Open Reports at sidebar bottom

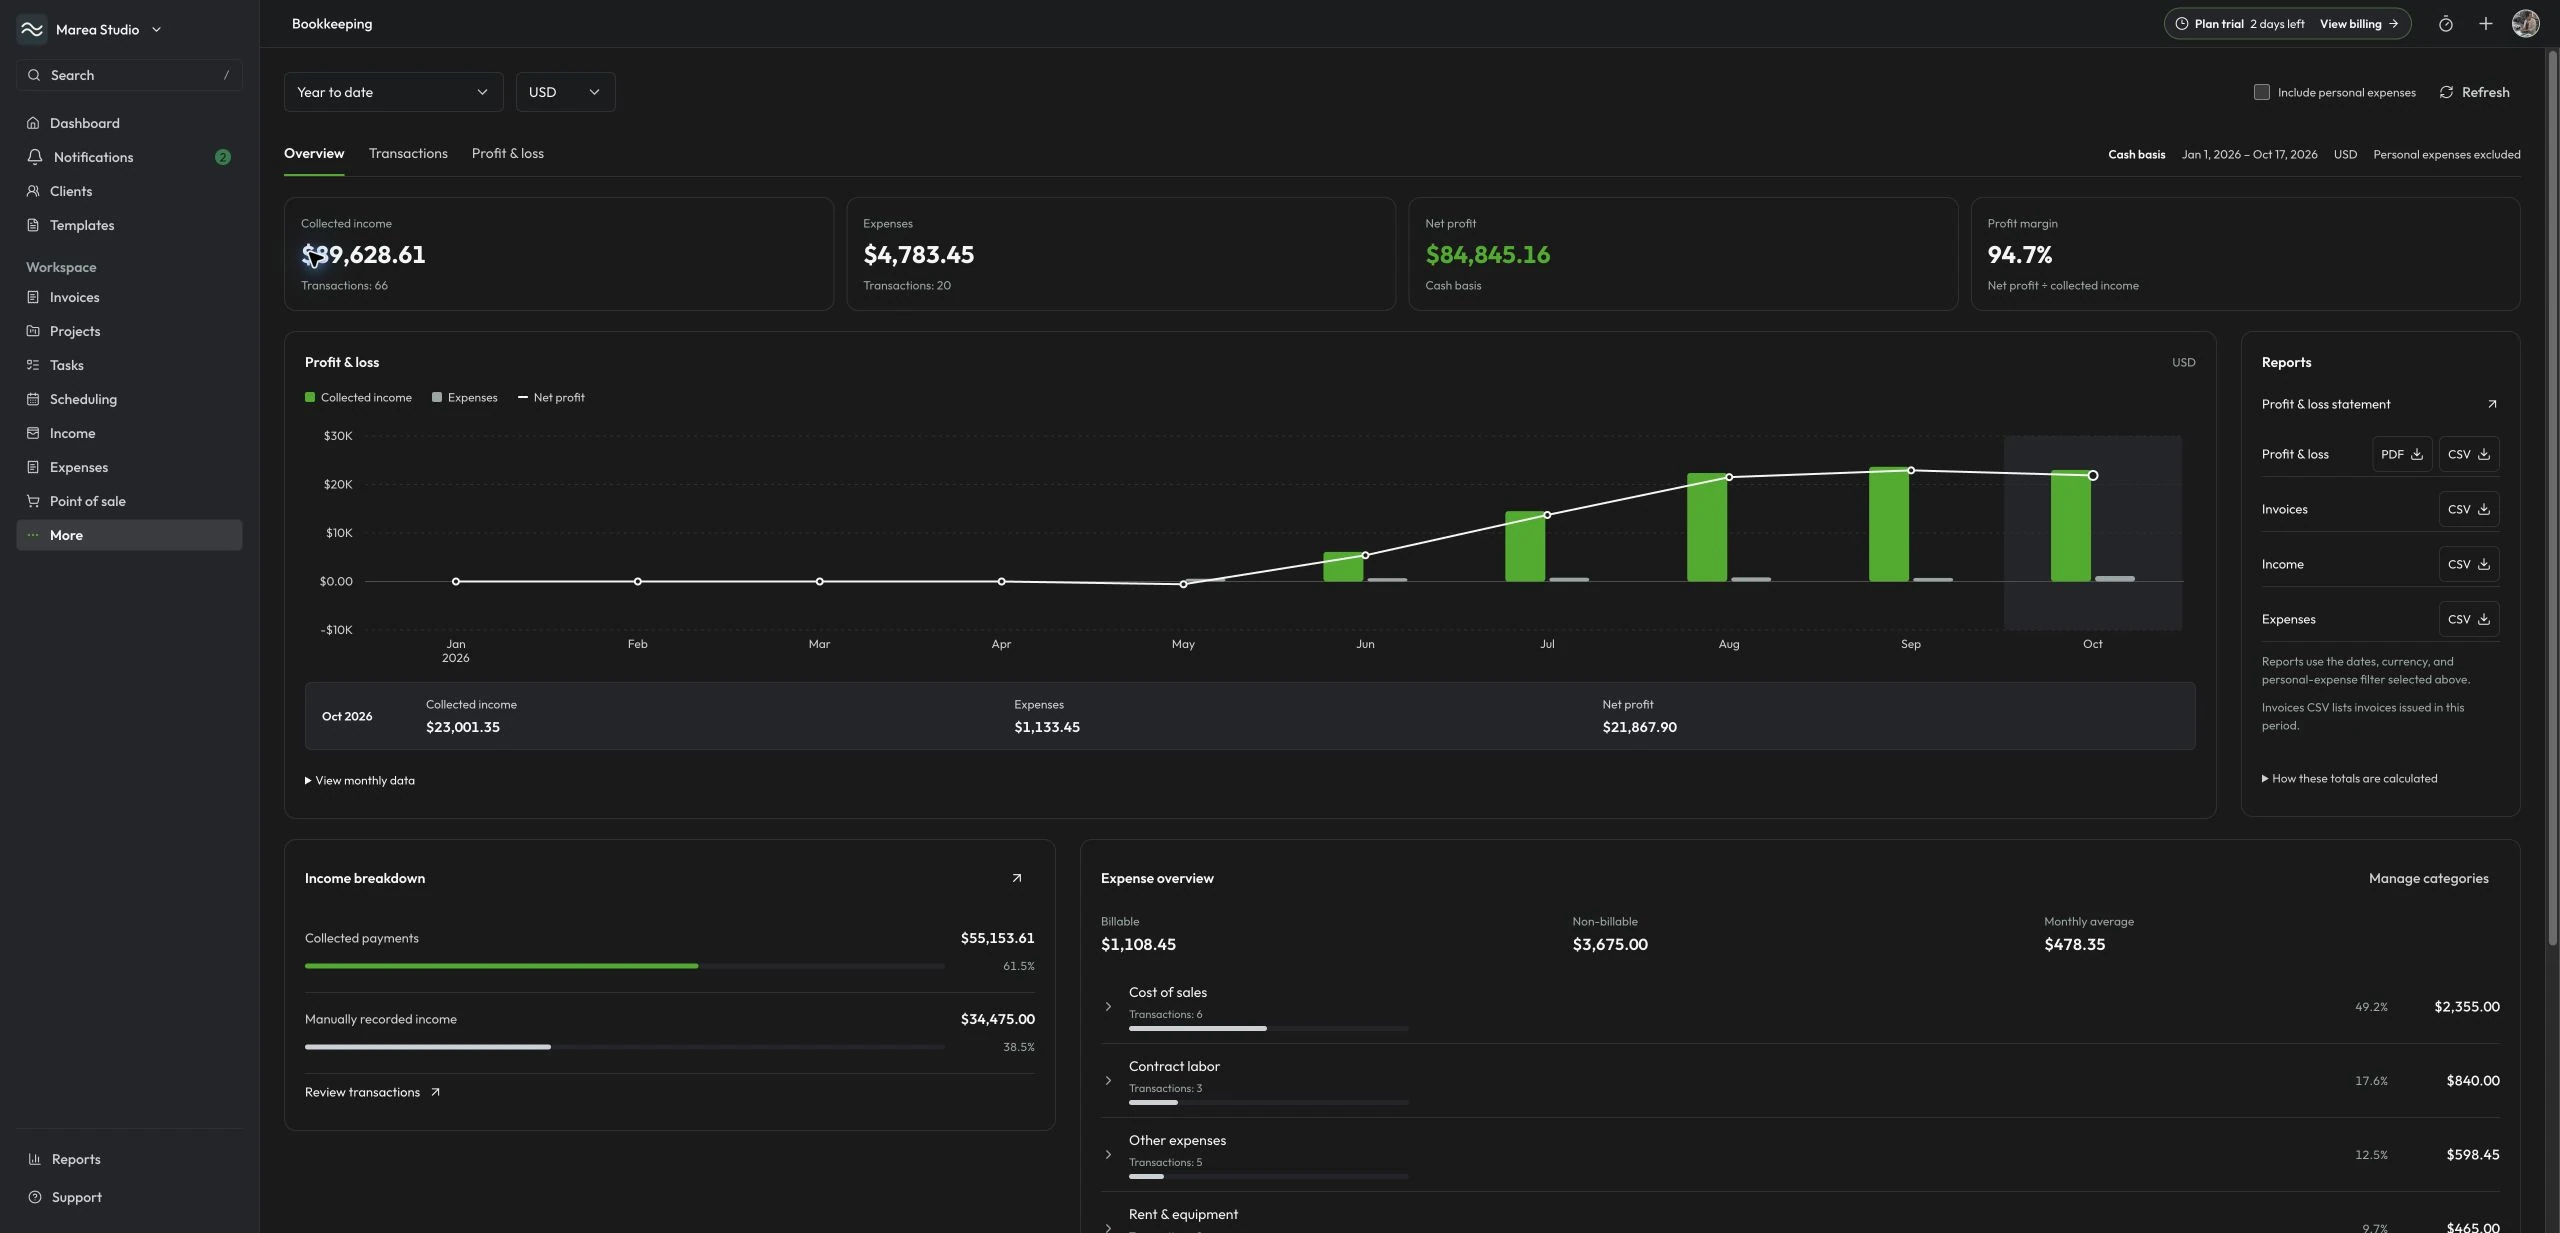129,1159
